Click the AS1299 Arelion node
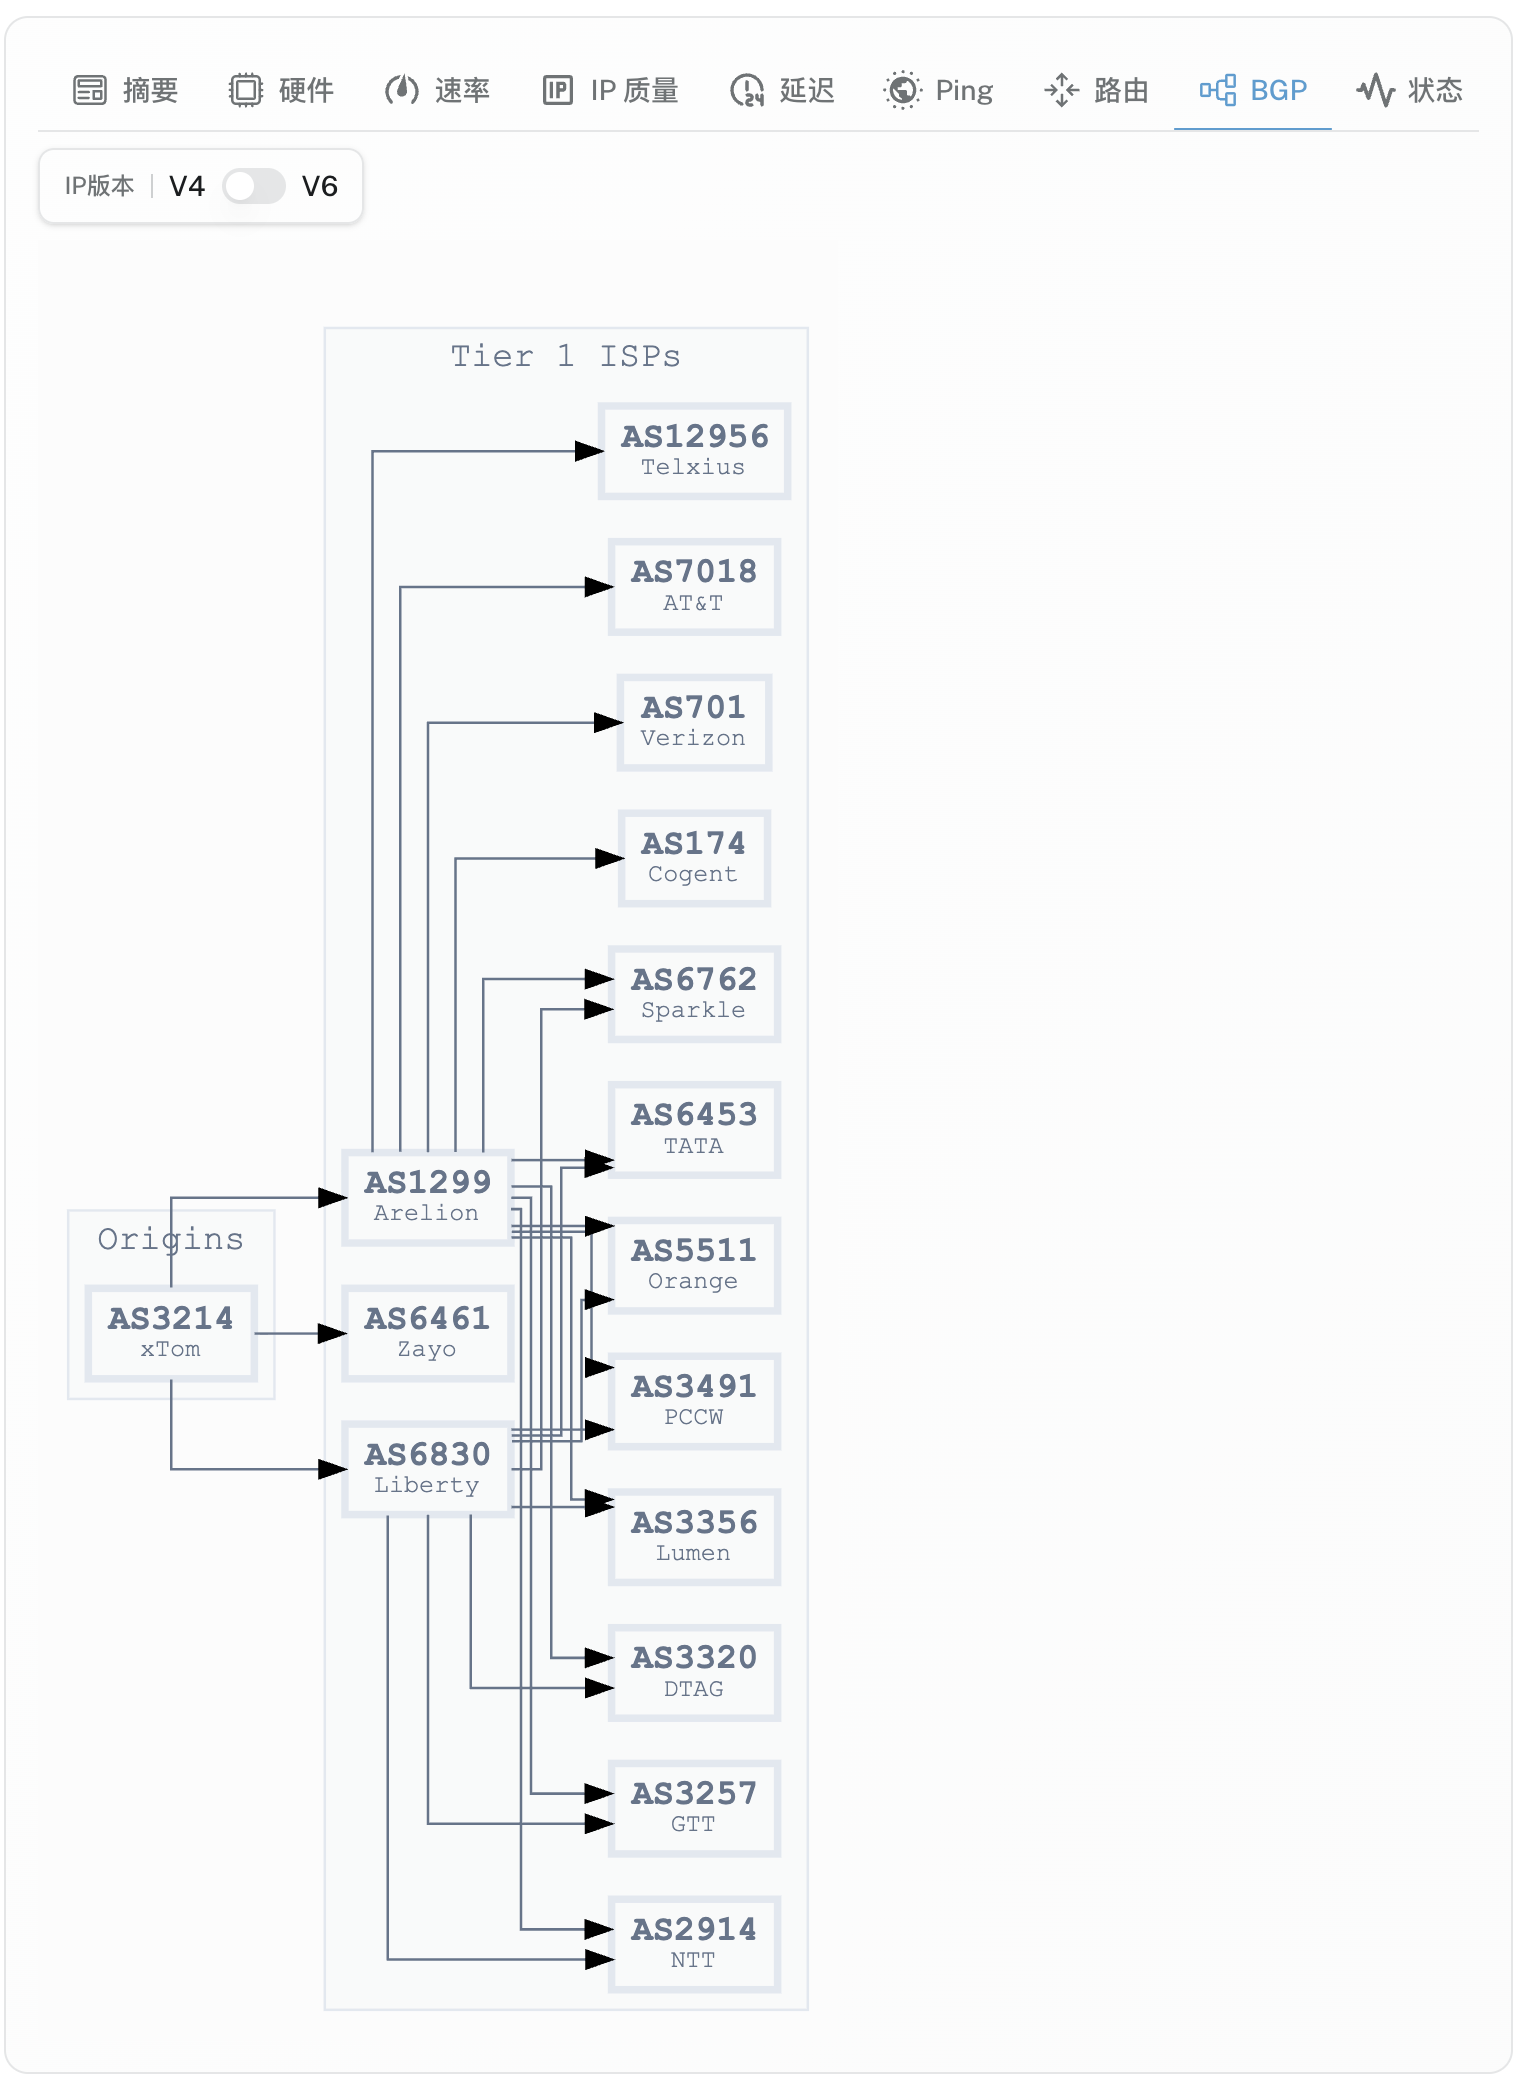Screen dimensions: 1528x2090 (x=427, y=1196)
